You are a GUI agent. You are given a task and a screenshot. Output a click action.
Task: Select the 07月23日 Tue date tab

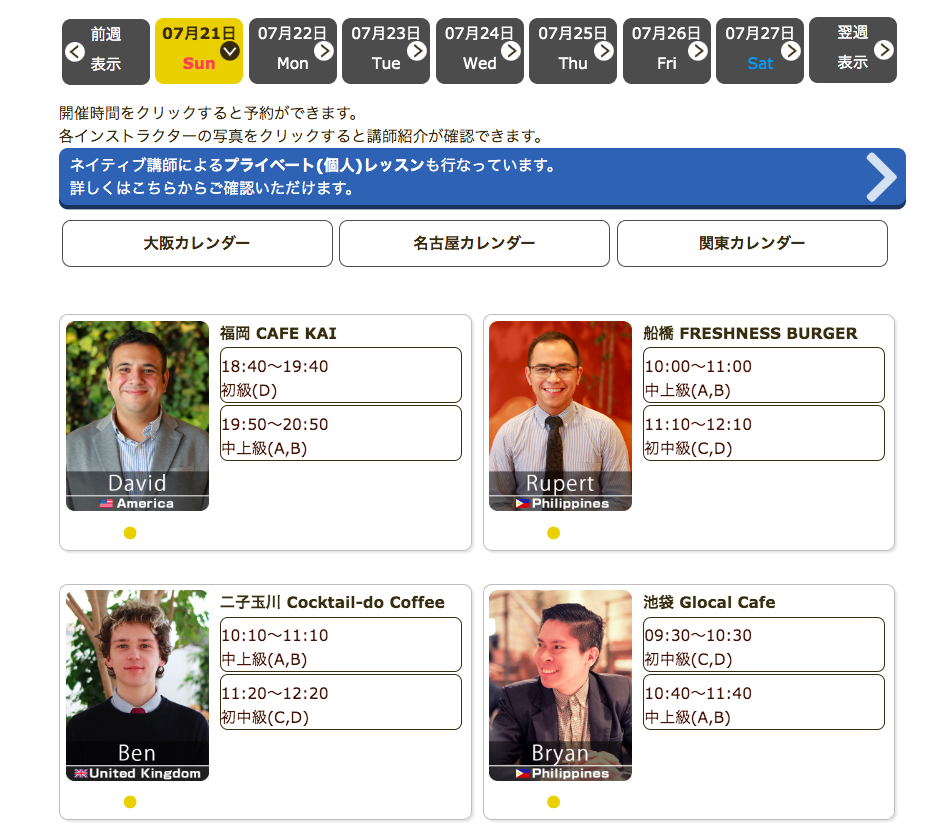[385, 51]
